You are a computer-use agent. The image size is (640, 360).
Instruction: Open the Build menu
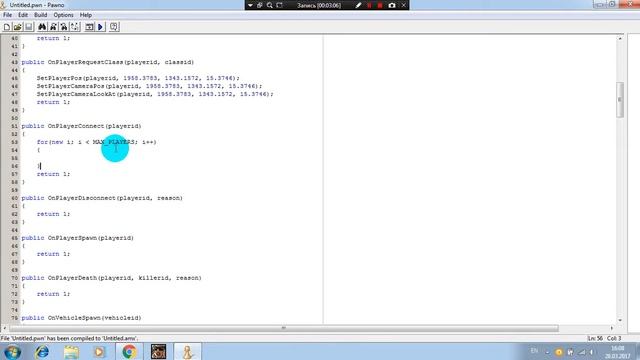(40, 15)
